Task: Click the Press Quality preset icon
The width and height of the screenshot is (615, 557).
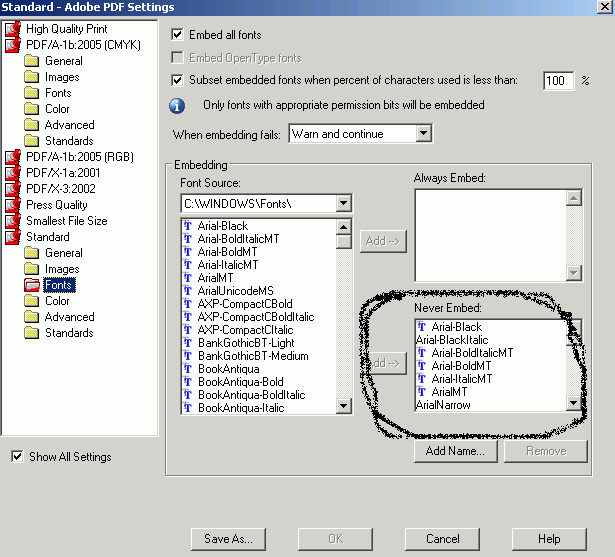Action: tap(13, 205)
